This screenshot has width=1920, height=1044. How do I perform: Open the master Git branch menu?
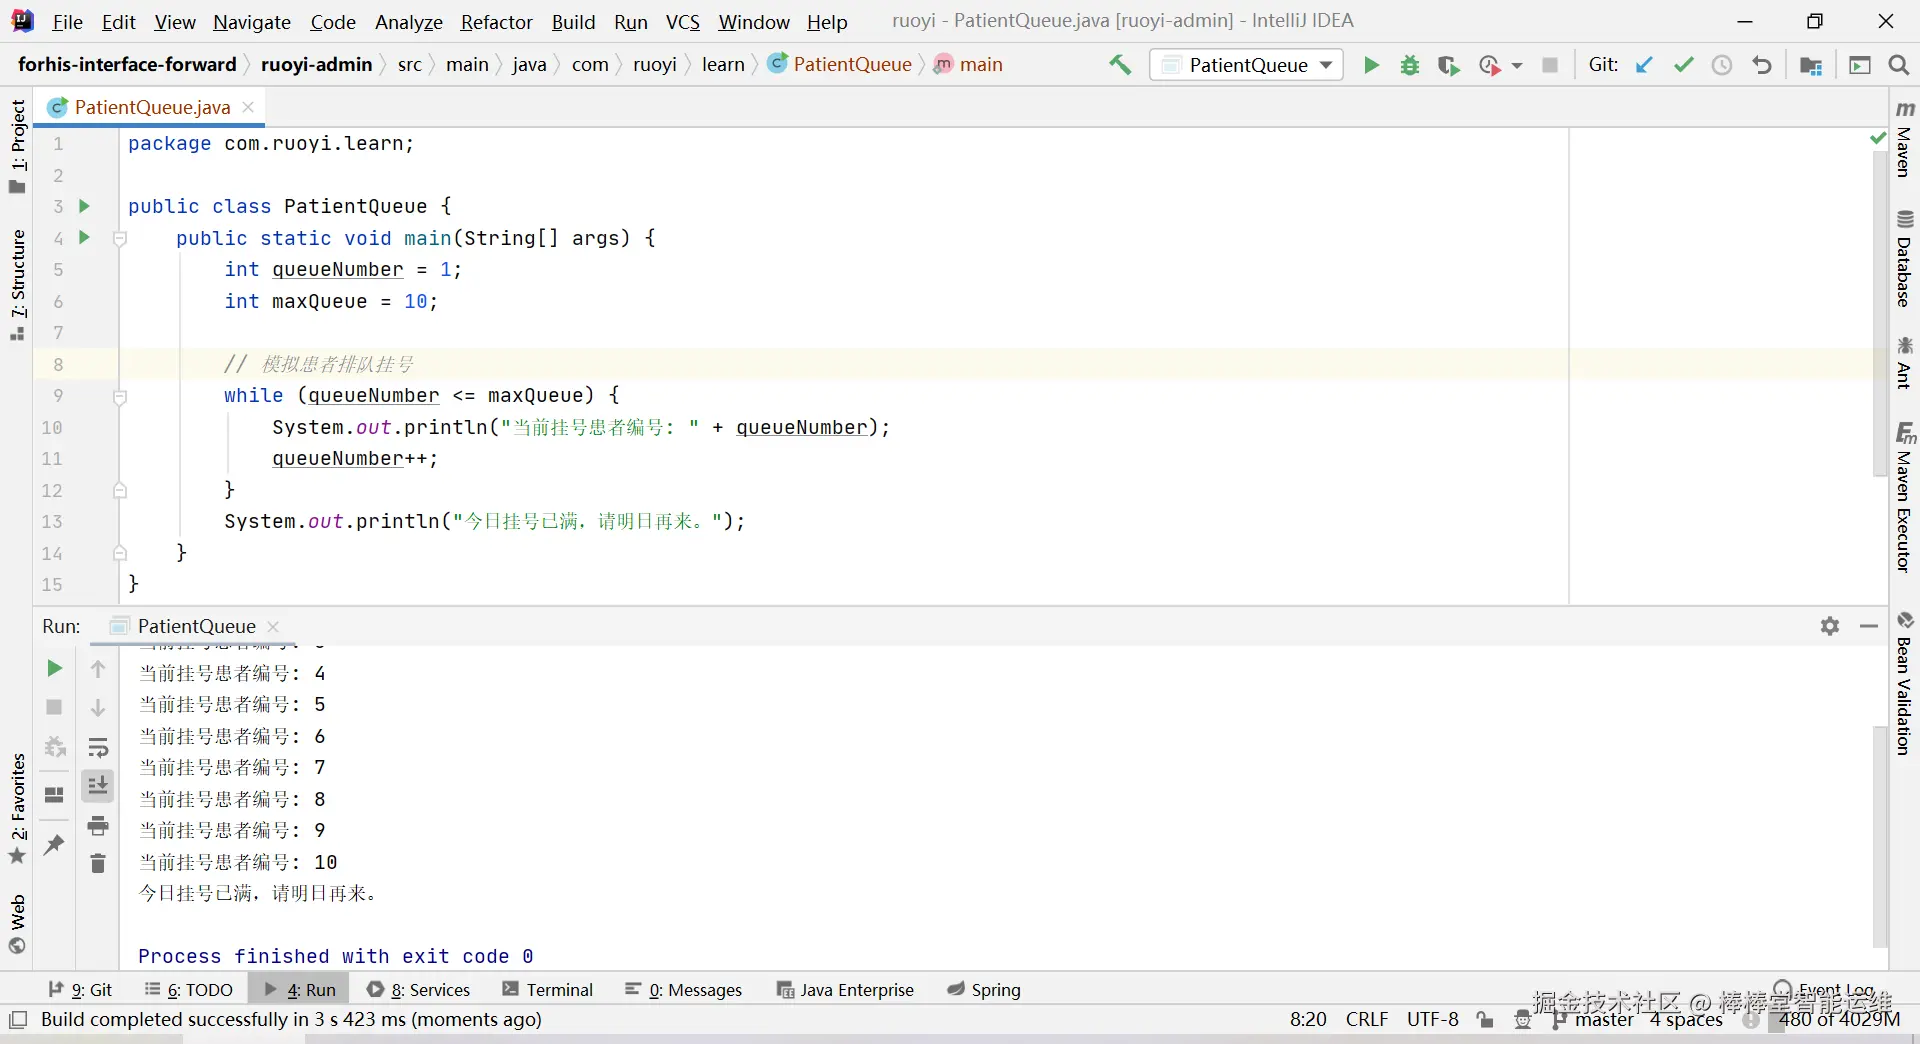pyautogui.click(x=1593, y=1019)
